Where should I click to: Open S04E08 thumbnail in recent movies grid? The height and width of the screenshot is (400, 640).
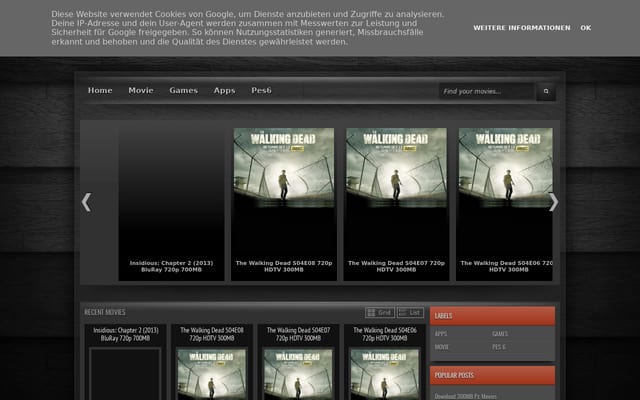(212, 374)
